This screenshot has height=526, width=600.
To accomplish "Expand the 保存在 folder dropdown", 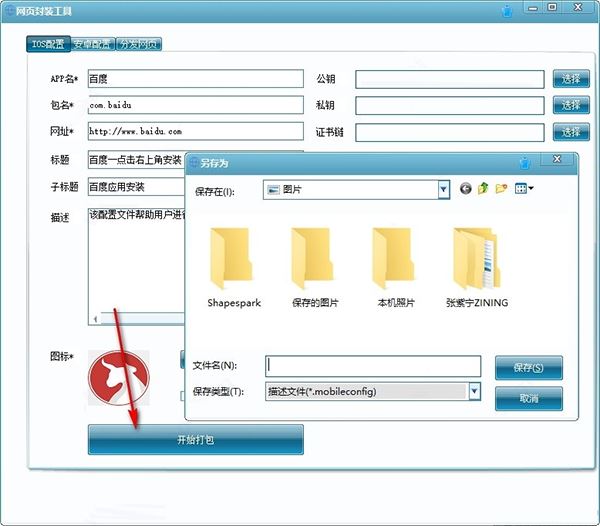I will pyautogui.click(x=443, y=189).
